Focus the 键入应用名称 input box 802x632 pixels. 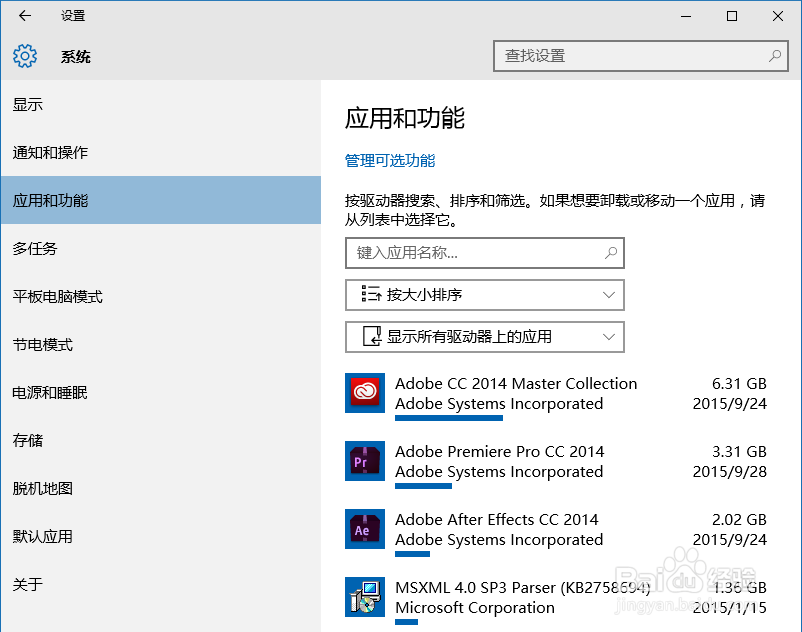click(485, 253)
